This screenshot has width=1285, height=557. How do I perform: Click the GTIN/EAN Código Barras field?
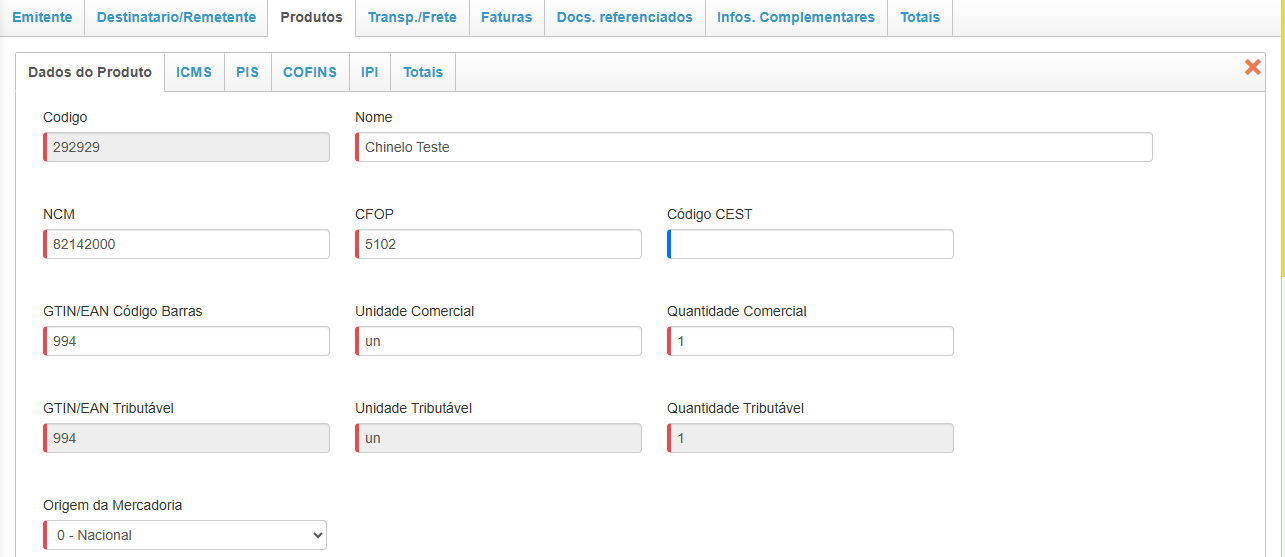point(187,341)
